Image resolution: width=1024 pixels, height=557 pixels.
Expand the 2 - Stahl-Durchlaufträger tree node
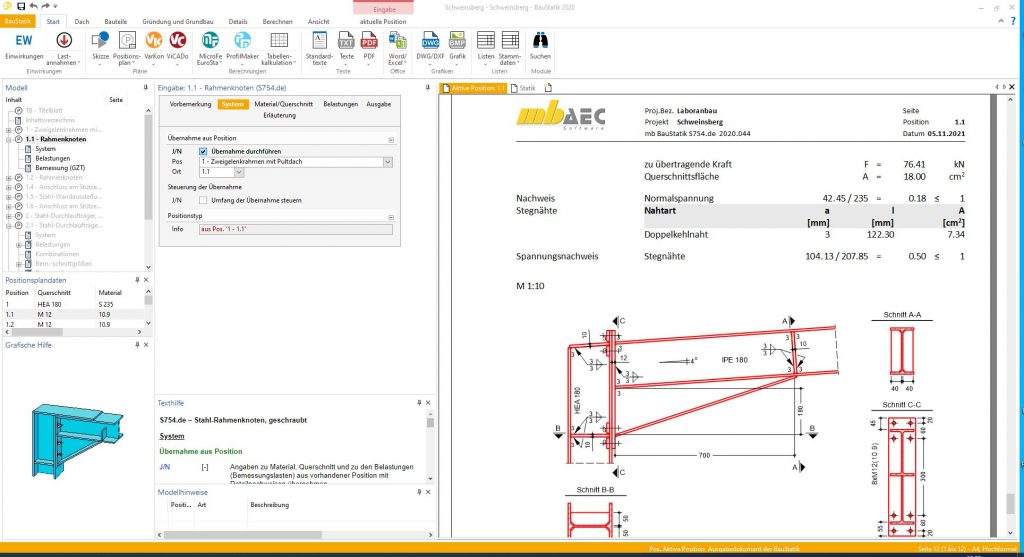point(9,215)
